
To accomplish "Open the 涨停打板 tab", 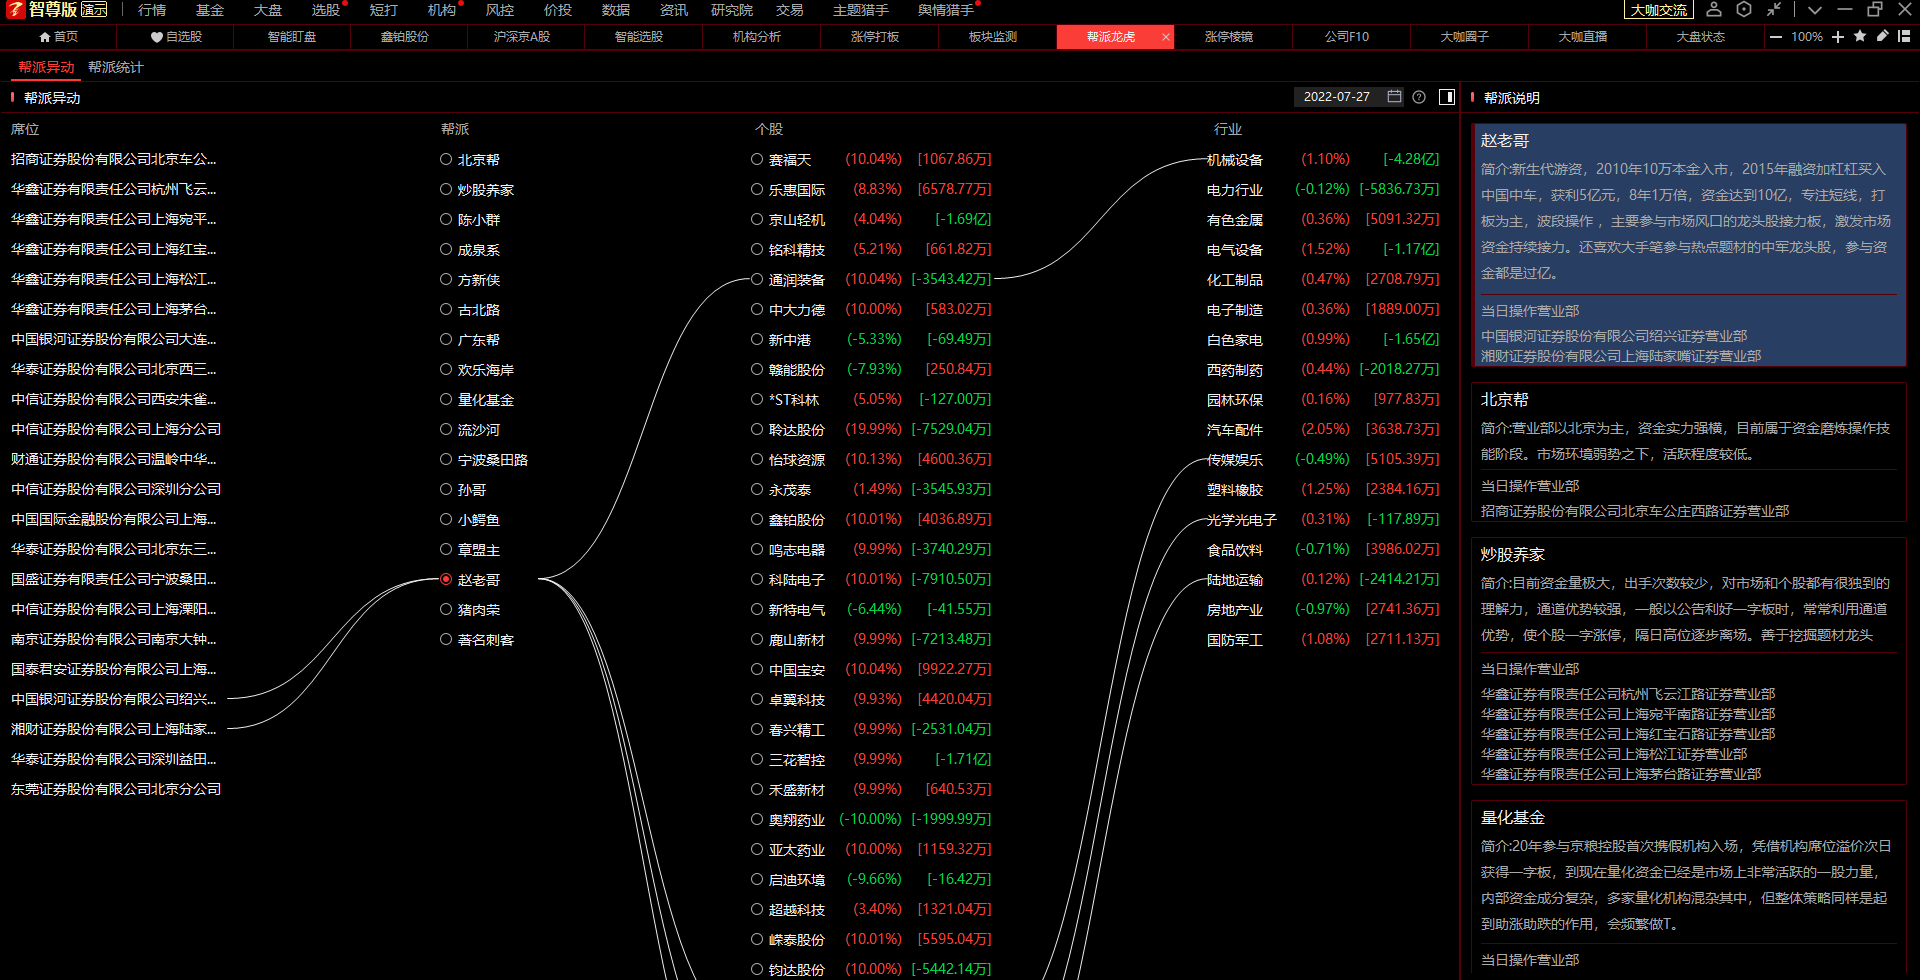I will [x=875, y=37].
